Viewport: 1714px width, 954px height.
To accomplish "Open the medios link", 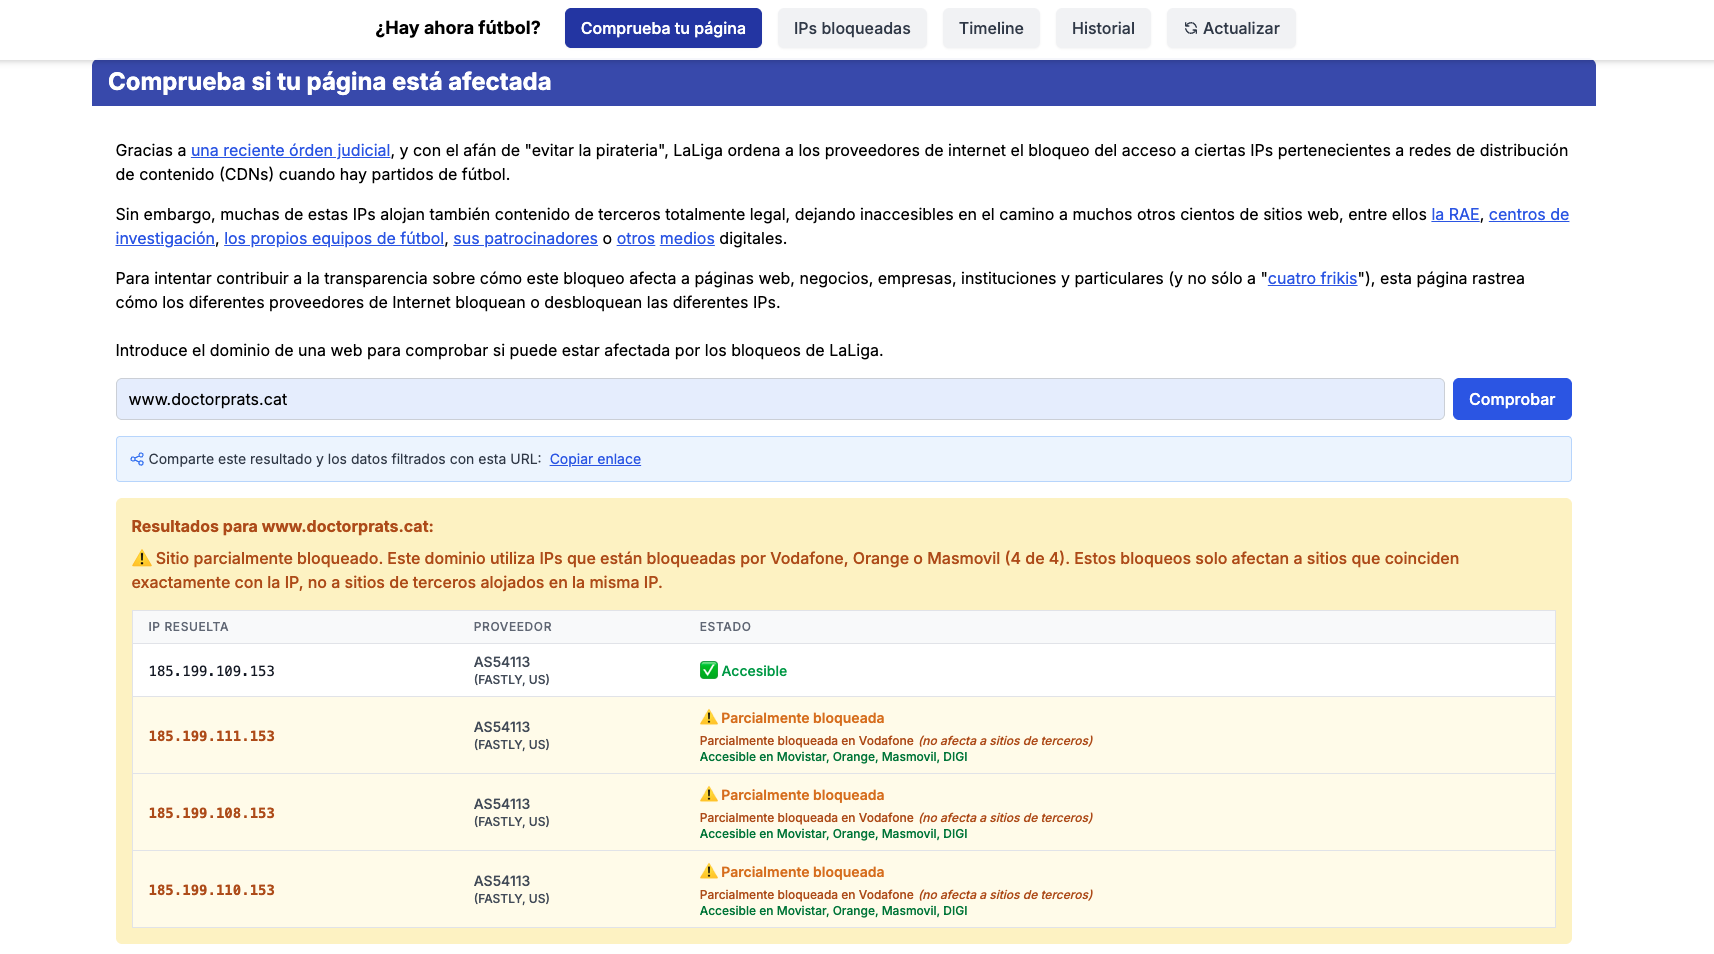I will [x=687, y=238].
